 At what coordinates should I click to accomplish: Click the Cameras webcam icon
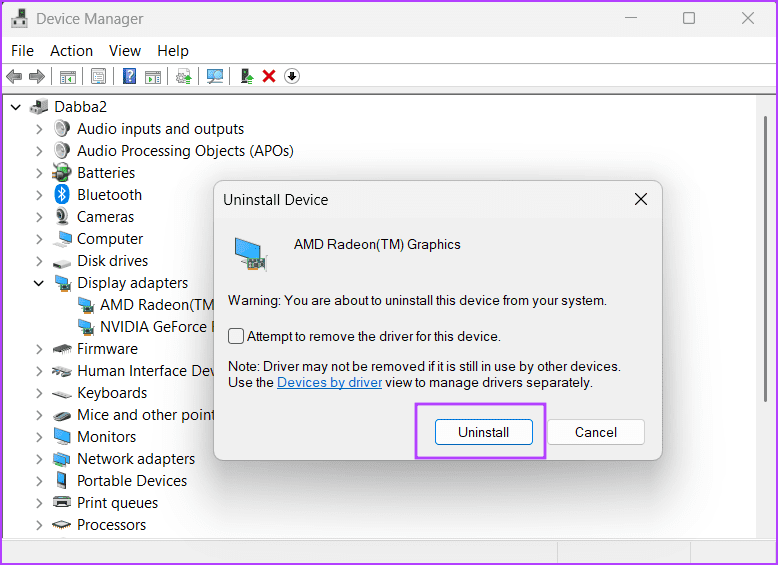(62, 217)
